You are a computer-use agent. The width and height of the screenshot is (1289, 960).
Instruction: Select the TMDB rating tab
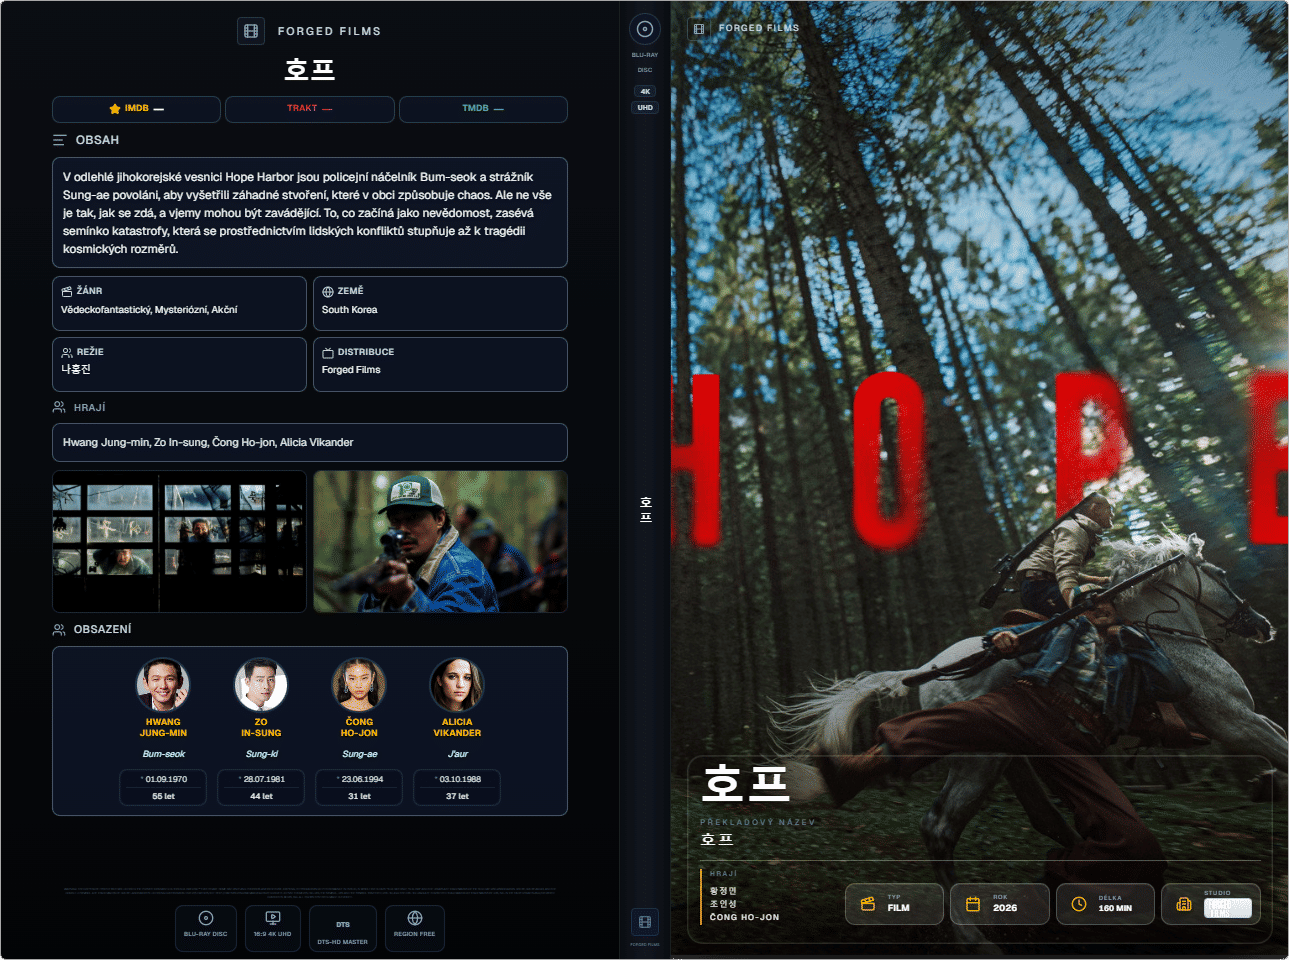pyautogui.click(x=483, y=109)
